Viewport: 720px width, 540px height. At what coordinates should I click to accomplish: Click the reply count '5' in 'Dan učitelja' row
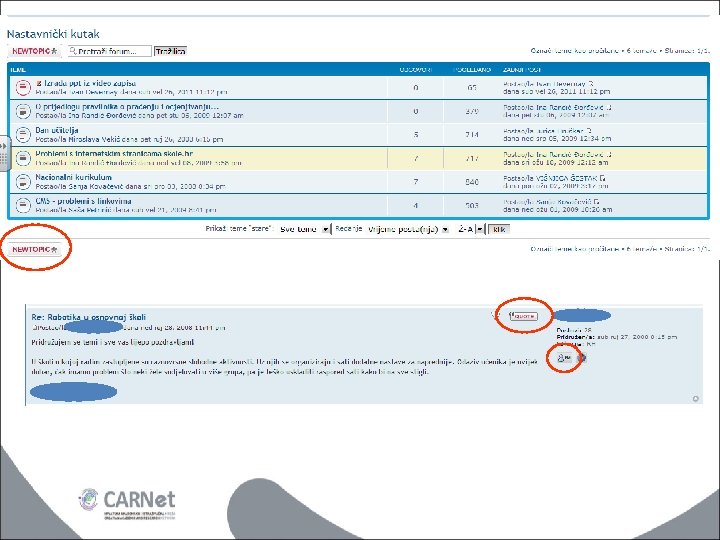[x=416, y=135]
